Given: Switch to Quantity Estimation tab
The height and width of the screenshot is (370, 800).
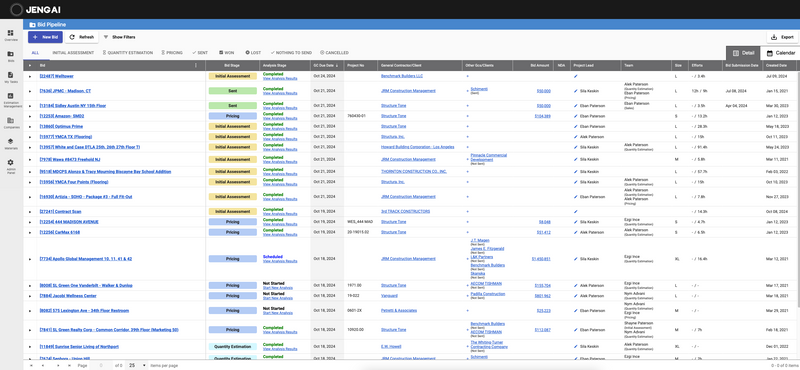Looking at the screenshot, I should (128, 53).
